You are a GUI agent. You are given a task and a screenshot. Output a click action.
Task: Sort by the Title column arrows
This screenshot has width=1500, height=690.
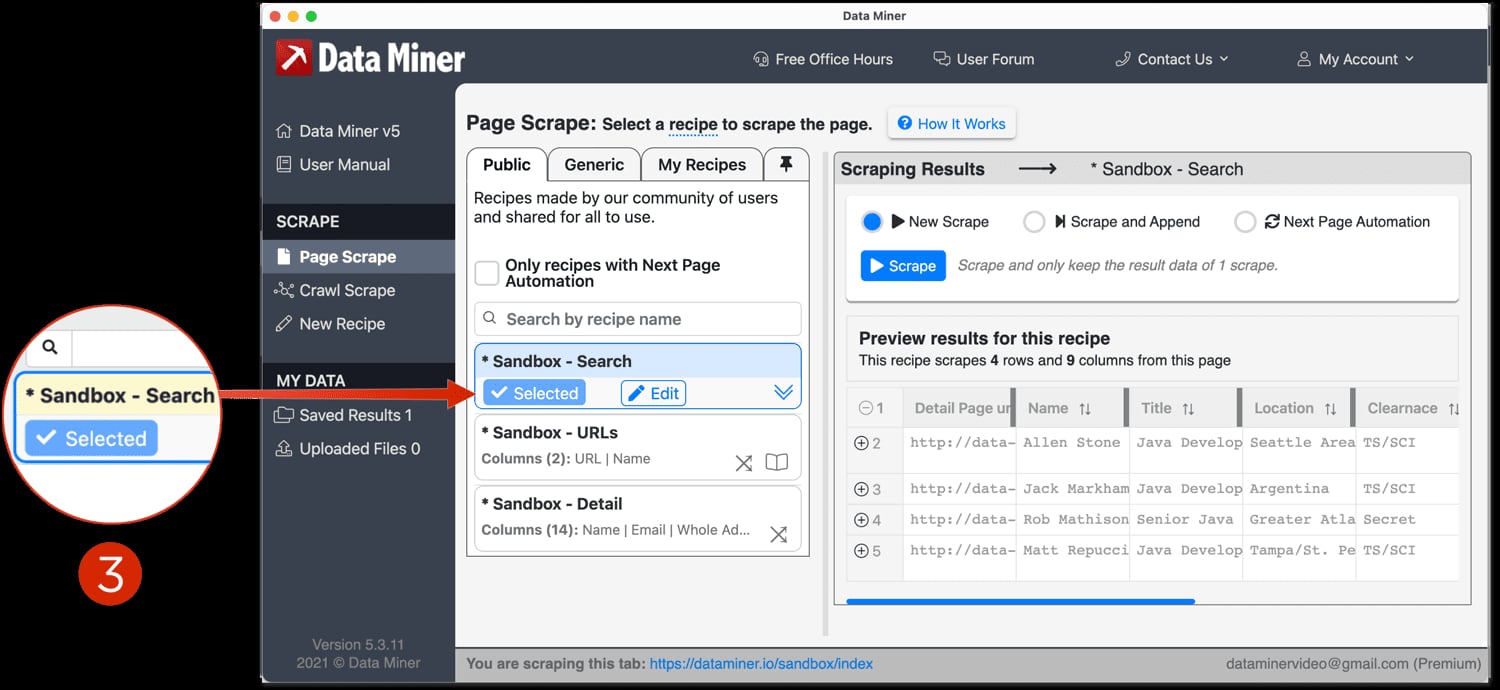coord(1188,409)
